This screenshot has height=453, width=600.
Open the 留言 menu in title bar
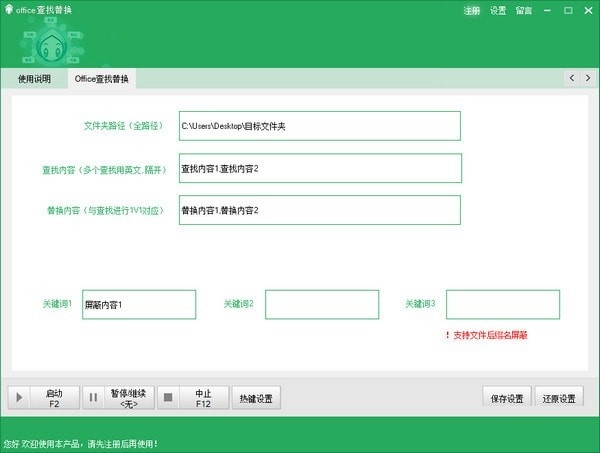click(523, 11)
